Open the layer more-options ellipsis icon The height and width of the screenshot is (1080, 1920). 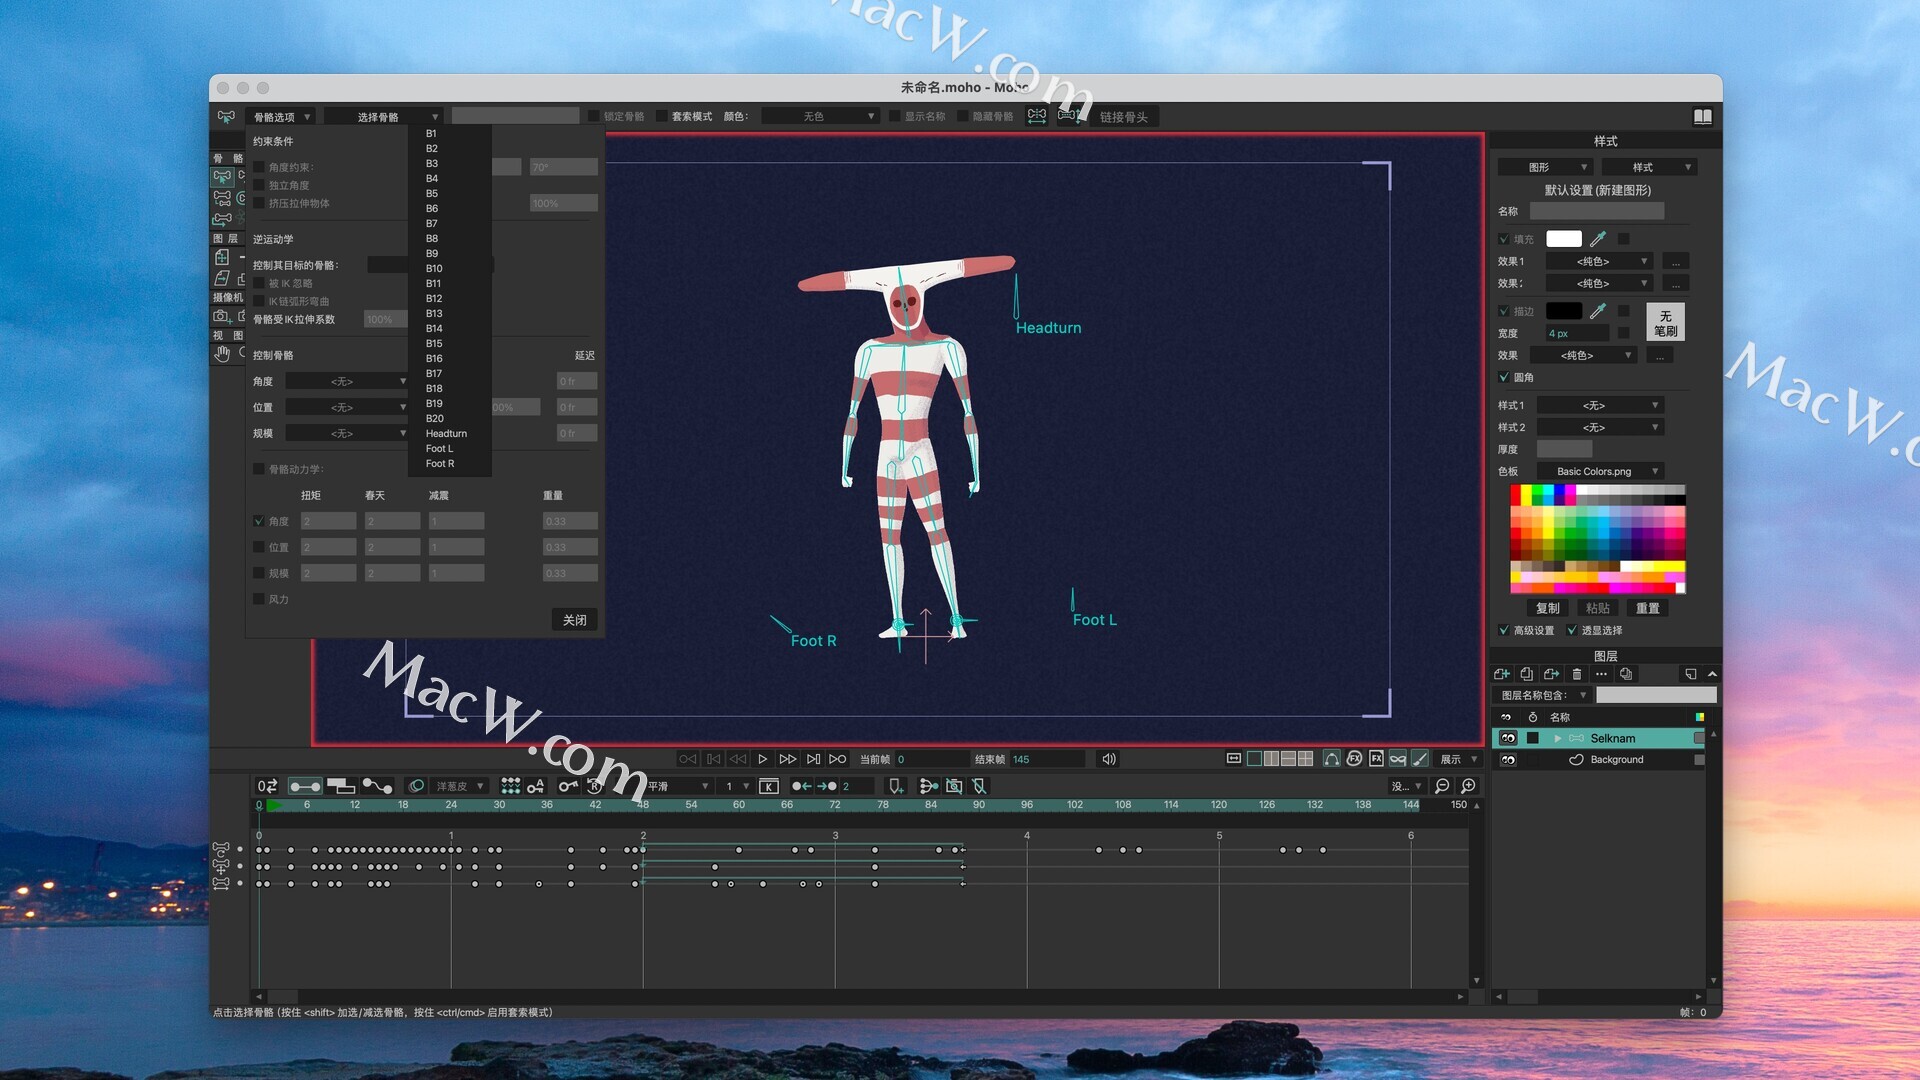tap(1601, 674)
